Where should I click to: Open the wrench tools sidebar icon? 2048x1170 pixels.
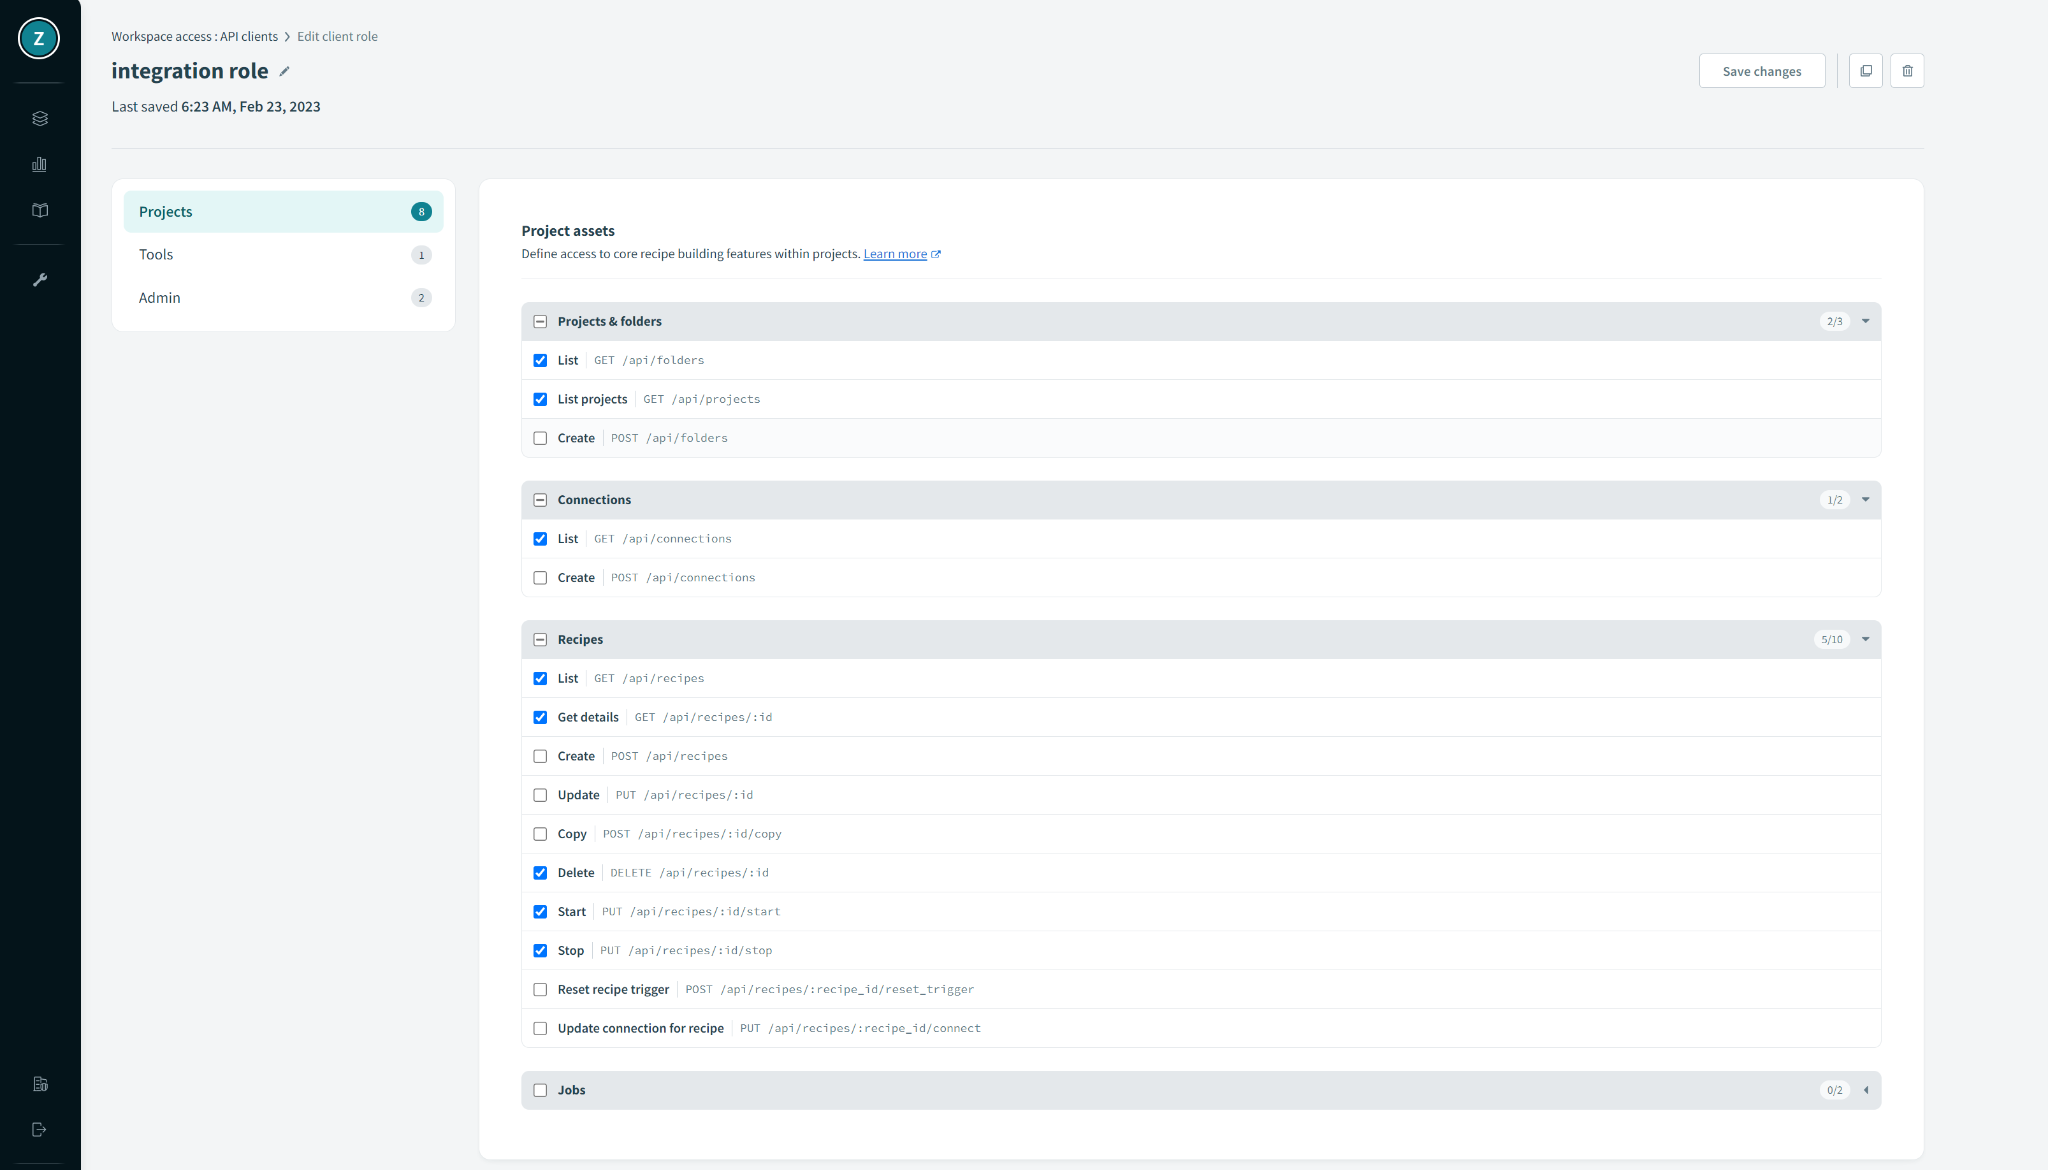click(x=40, y=280)
